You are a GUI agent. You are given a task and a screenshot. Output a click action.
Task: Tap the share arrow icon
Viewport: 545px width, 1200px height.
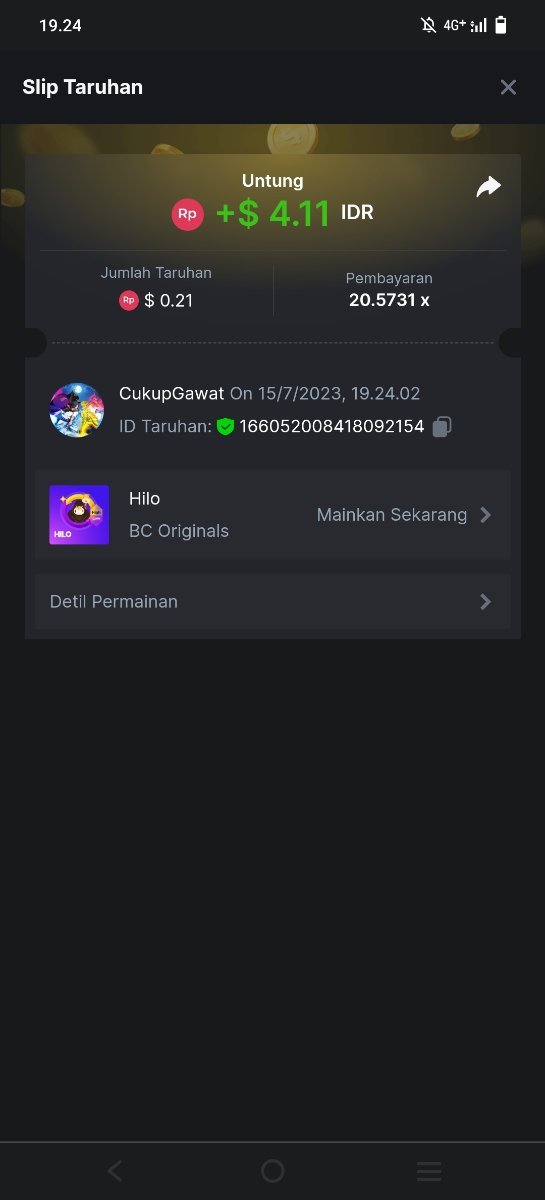[488, 187]
